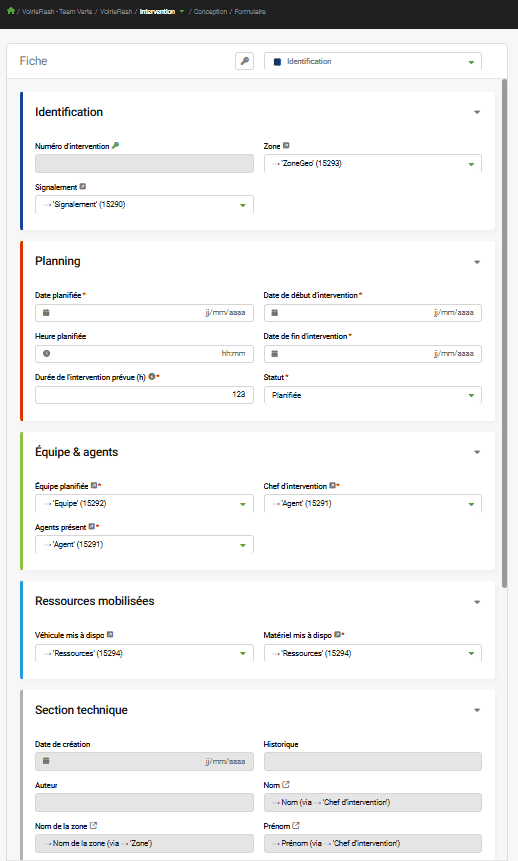Click the external link icon next to Prénom
The height and width of the screenshot is (861, 518).
pyautogui.click(x=296, y=825)
